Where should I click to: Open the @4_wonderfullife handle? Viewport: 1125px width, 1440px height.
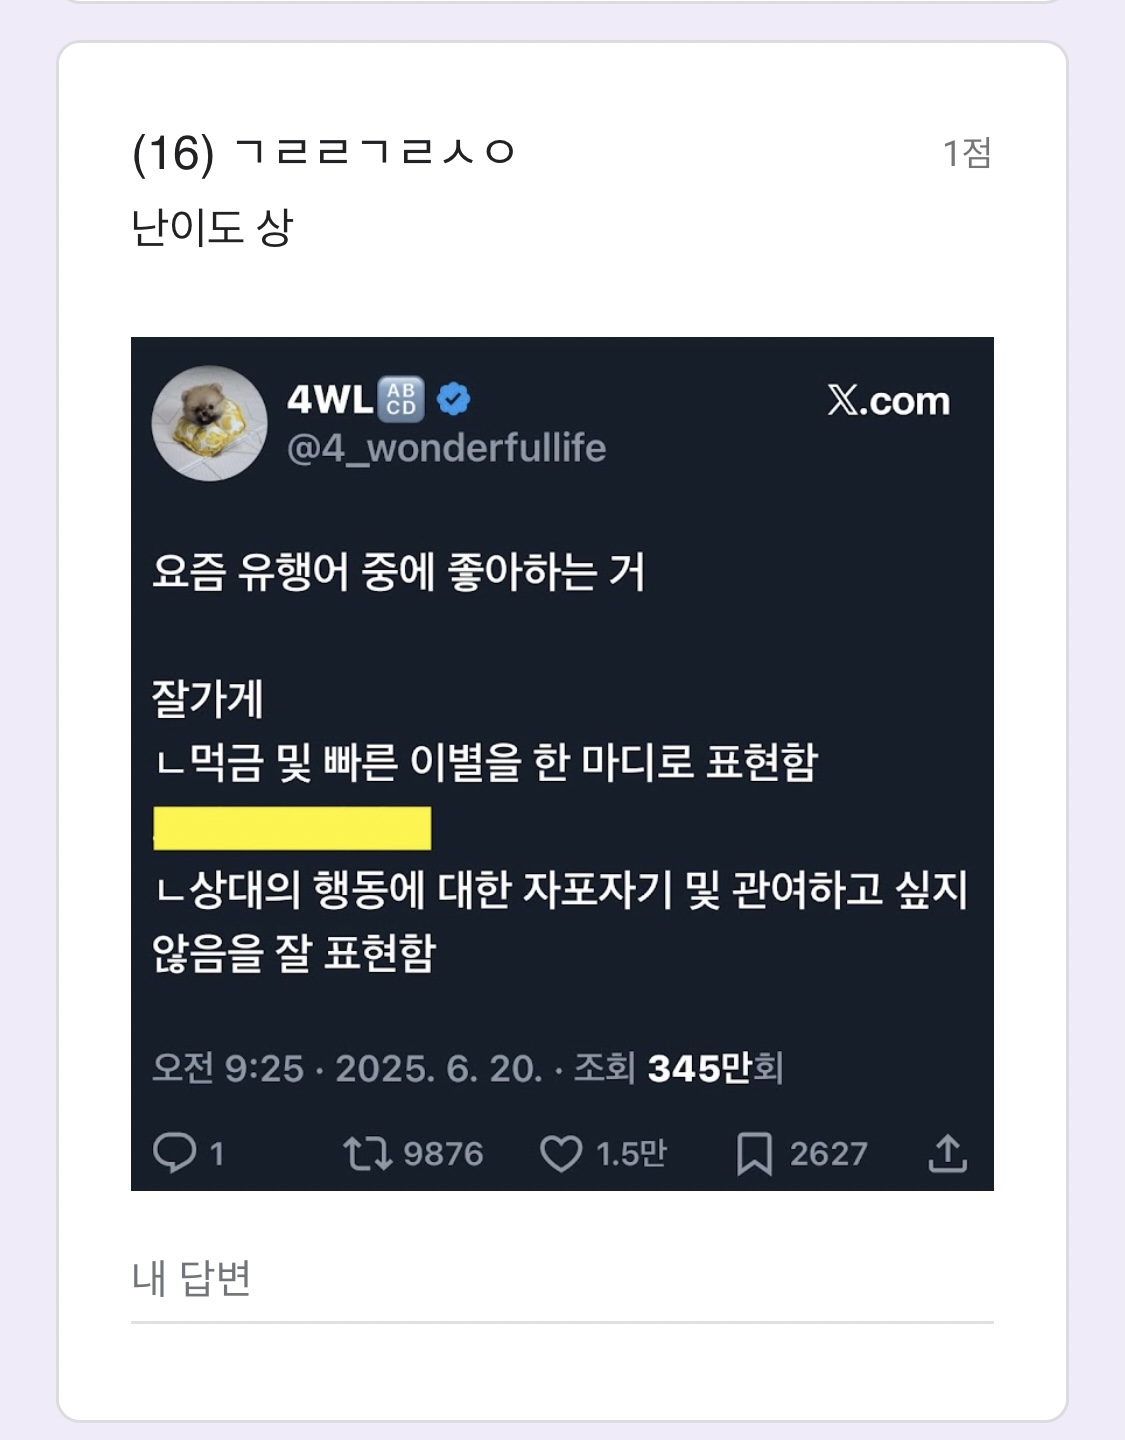(446, 448)
